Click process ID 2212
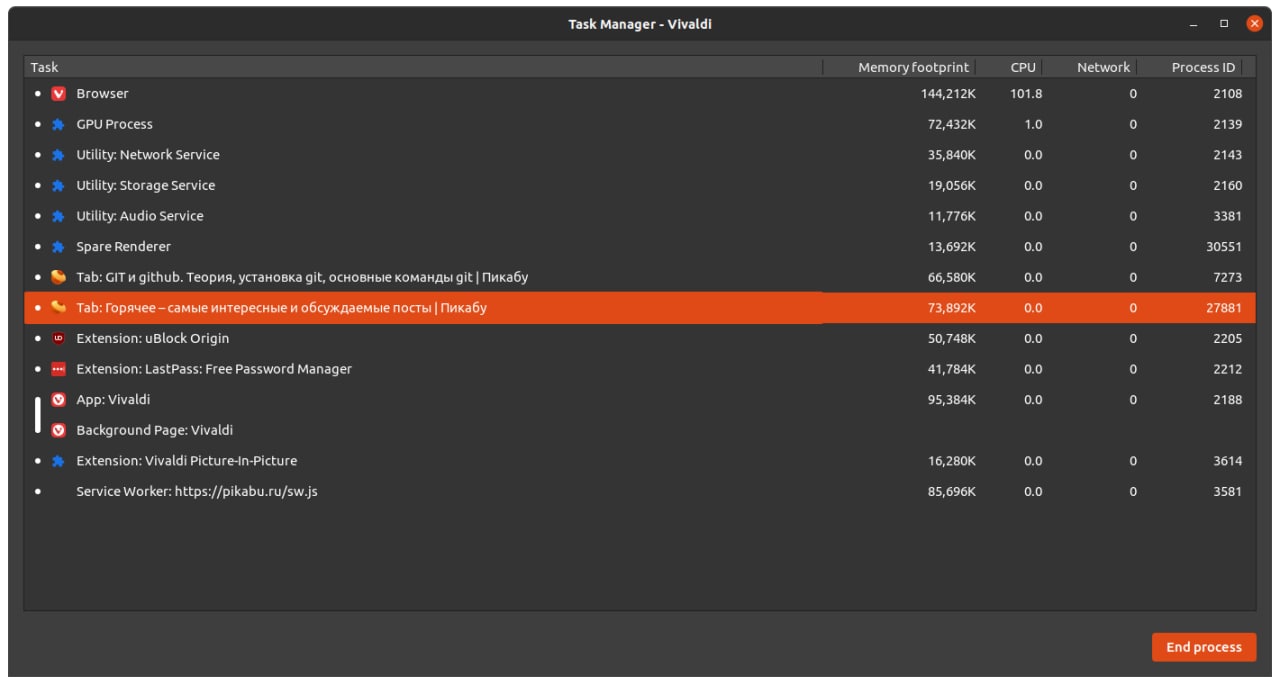 tap(1227, 369)
